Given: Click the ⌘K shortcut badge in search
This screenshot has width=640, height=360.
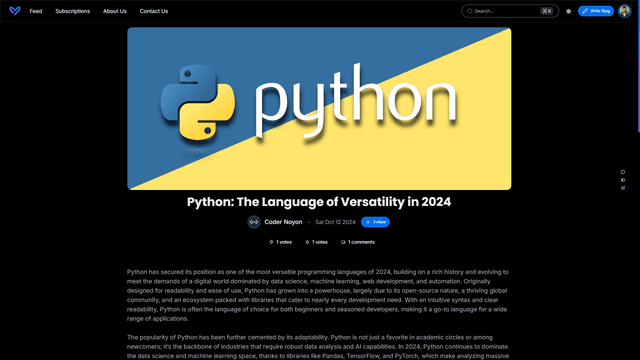Looking at the screenshot, I should click(x=547, y=11).
